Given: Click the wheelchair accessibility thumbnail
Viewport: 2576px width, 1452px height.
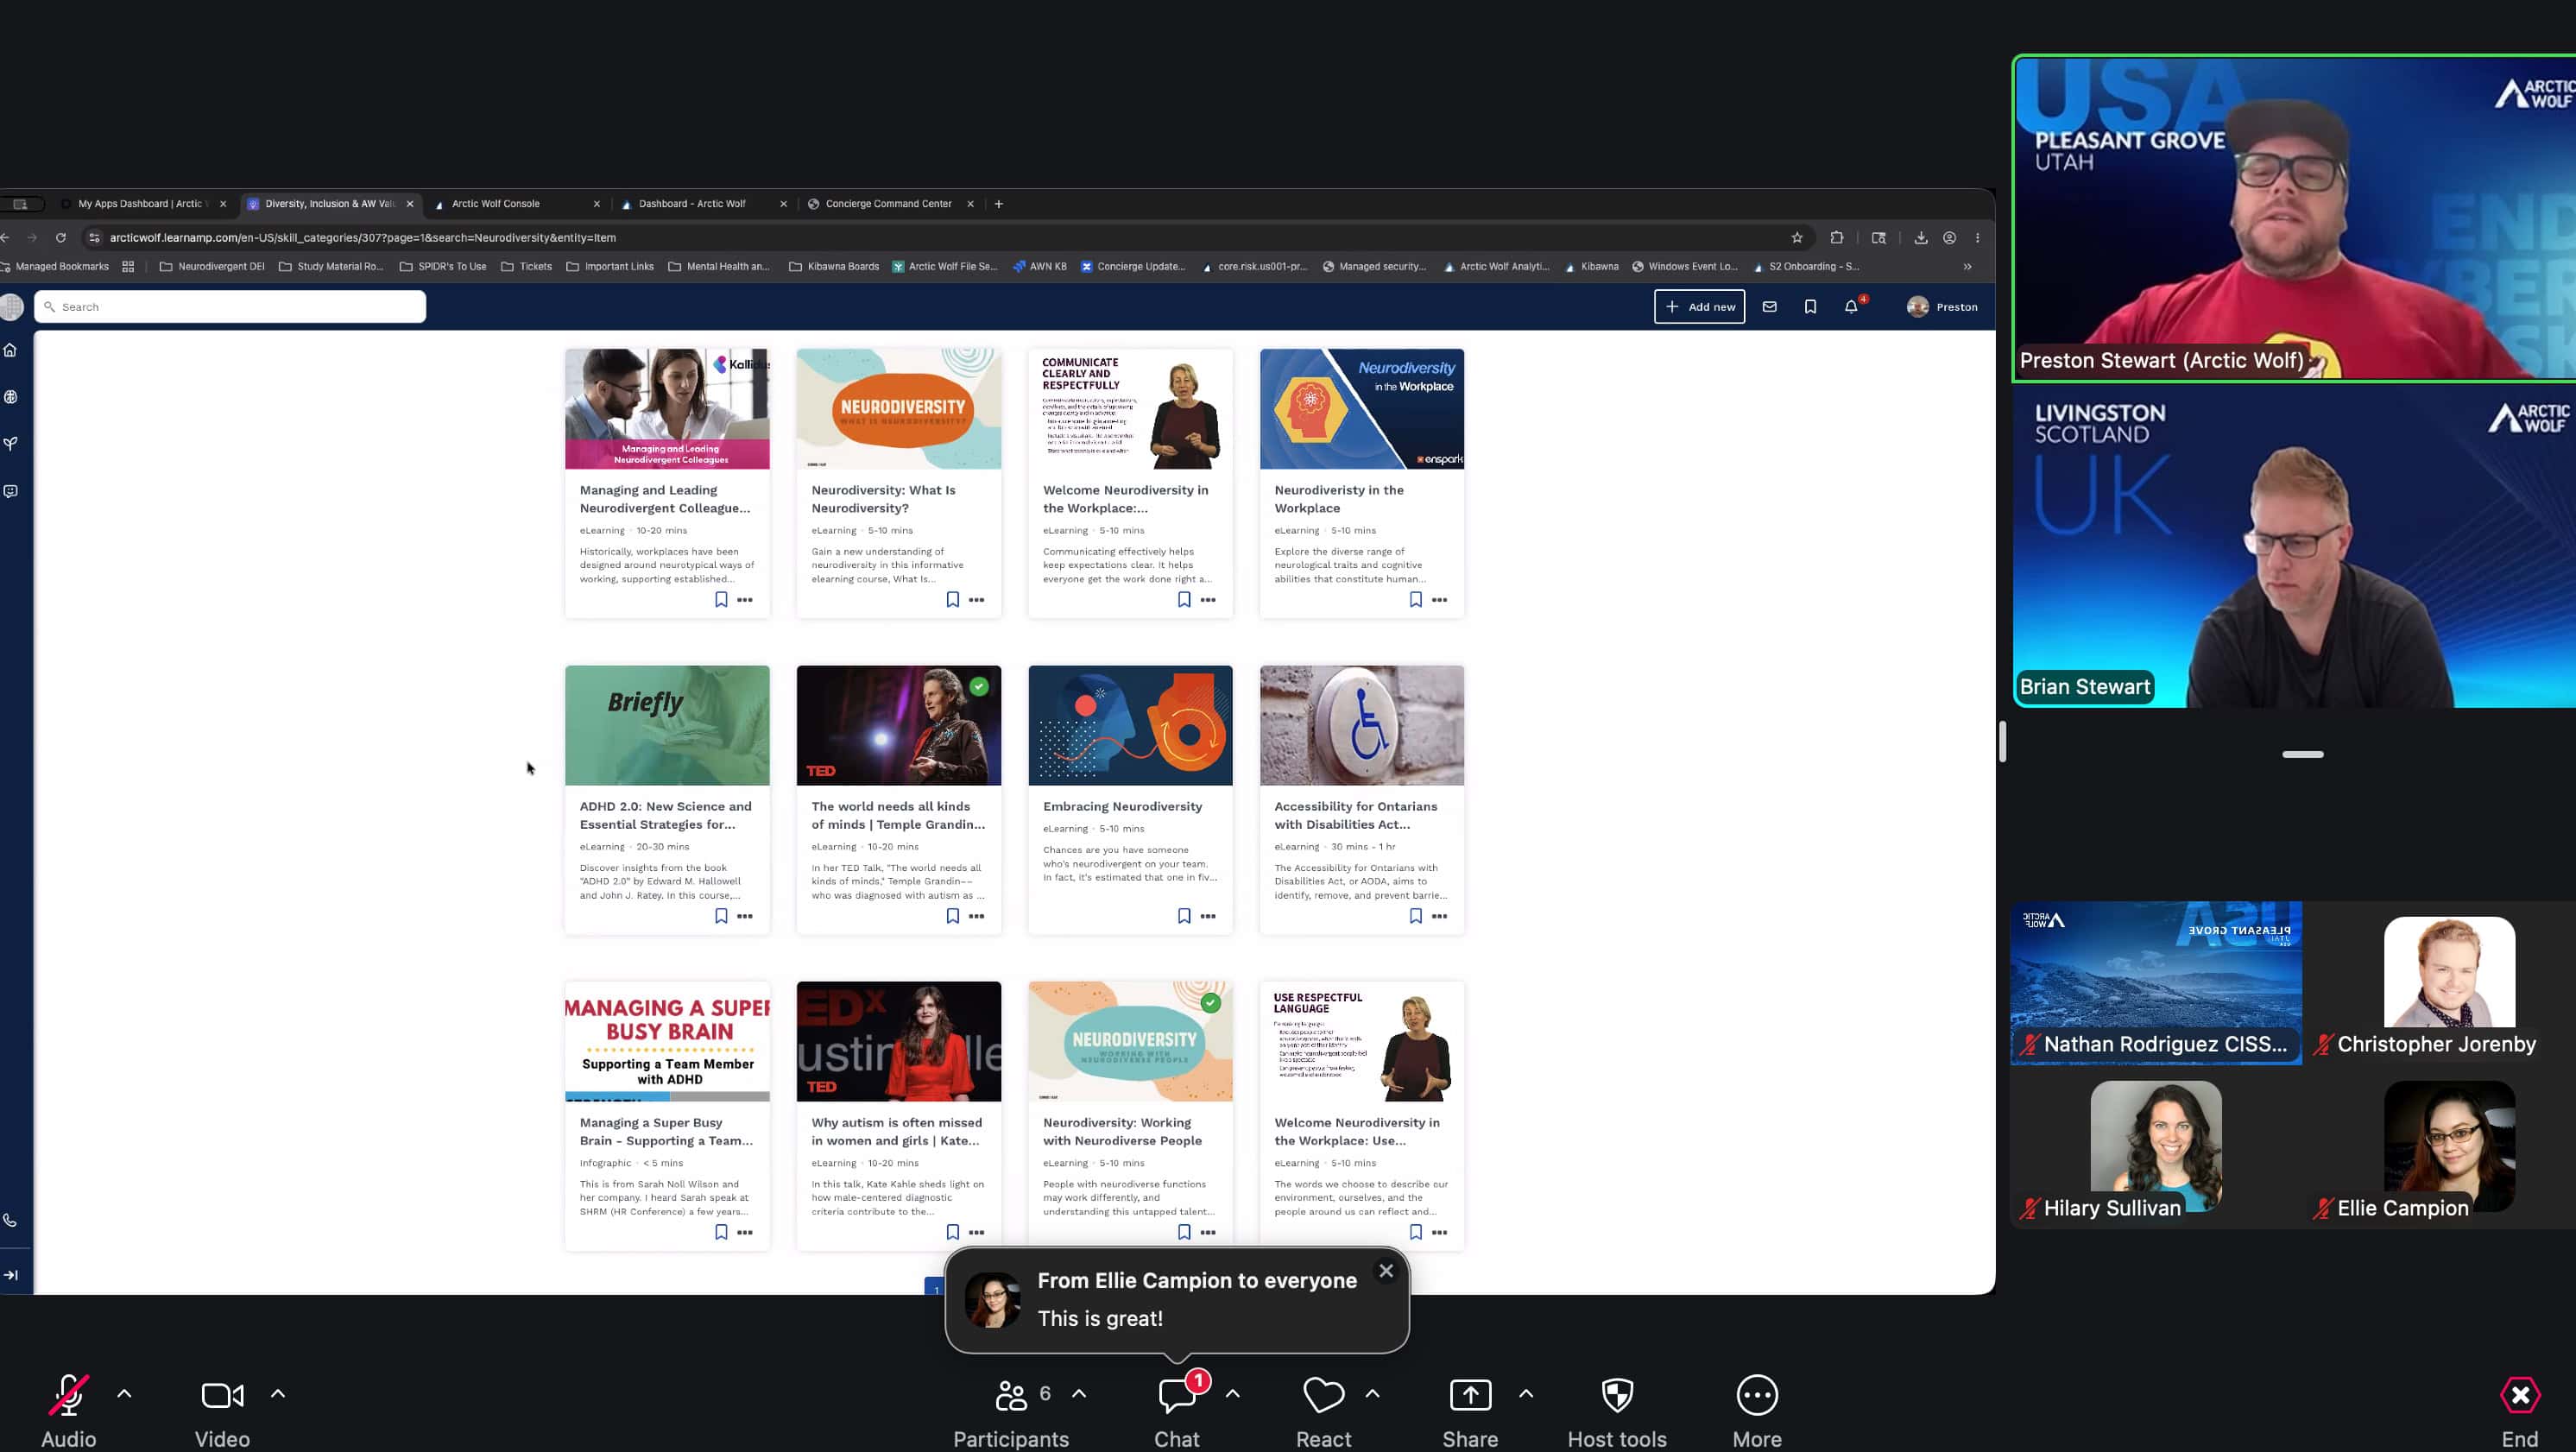Looking at the screenshot, I should pos(1362,725).
